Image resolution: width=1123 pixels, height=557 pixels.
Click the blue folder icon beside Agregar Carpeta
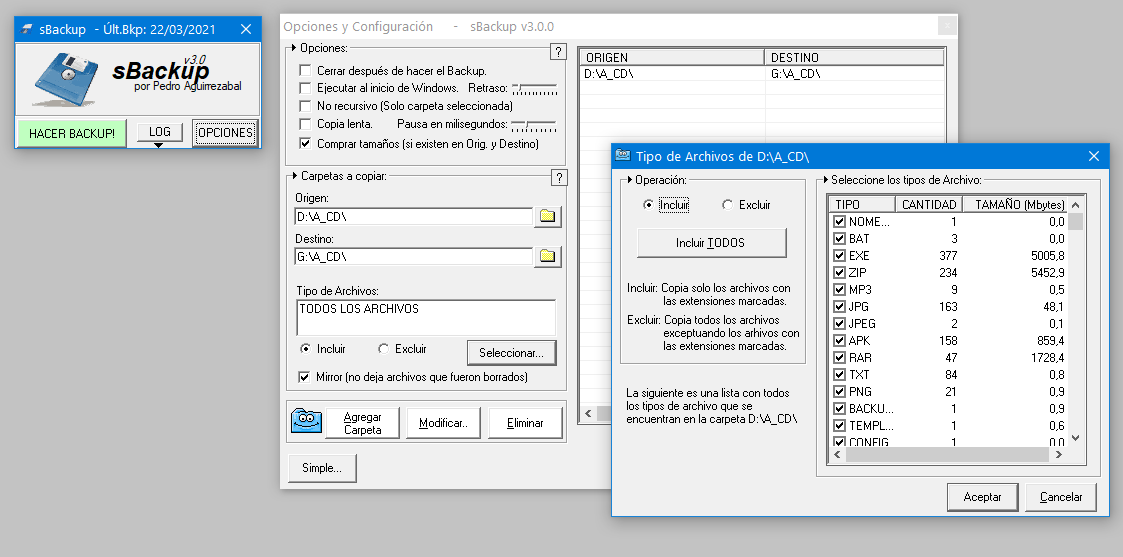coord(306,422)
